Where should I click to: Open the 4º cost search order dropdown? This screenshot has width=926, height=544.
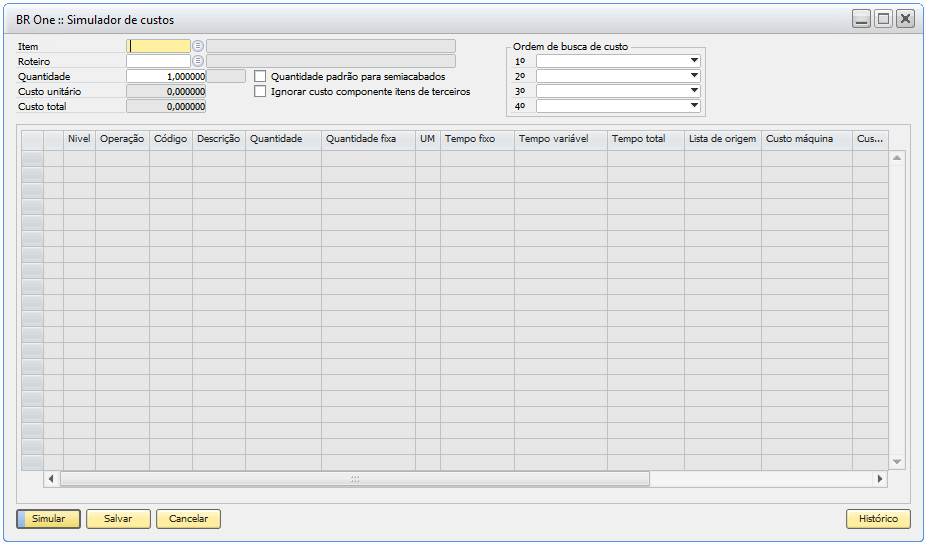click(x=694, y=105)
